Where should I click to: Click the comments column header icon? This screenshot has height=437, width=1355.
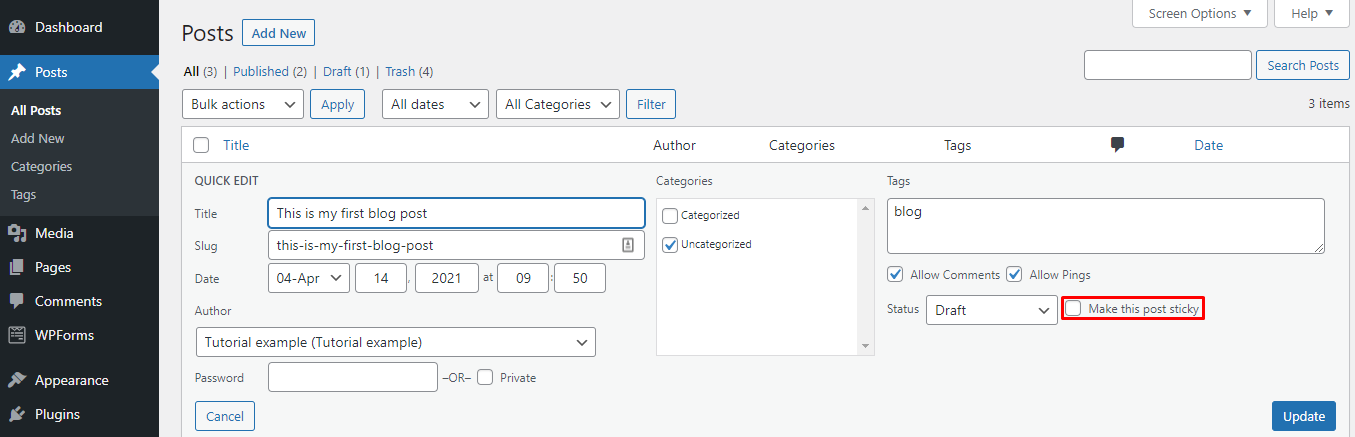point(1117,145)
